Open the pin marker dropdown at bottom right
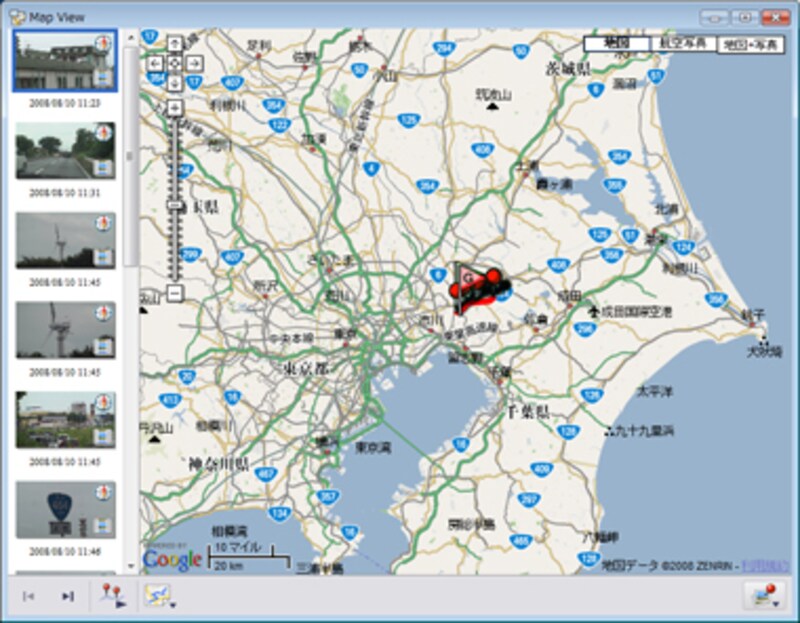 (764, 596)
